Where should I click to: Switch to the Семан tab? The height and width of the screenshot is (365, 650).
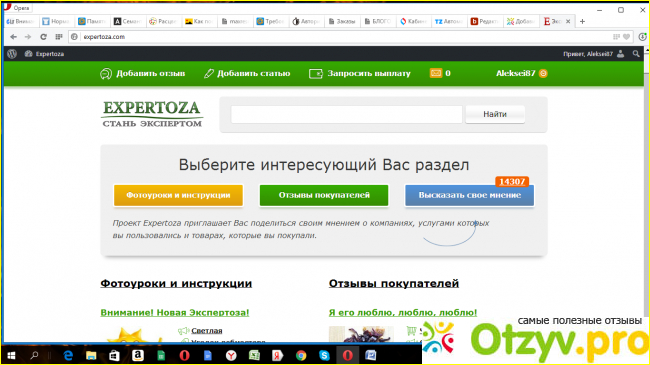[128, 21]
